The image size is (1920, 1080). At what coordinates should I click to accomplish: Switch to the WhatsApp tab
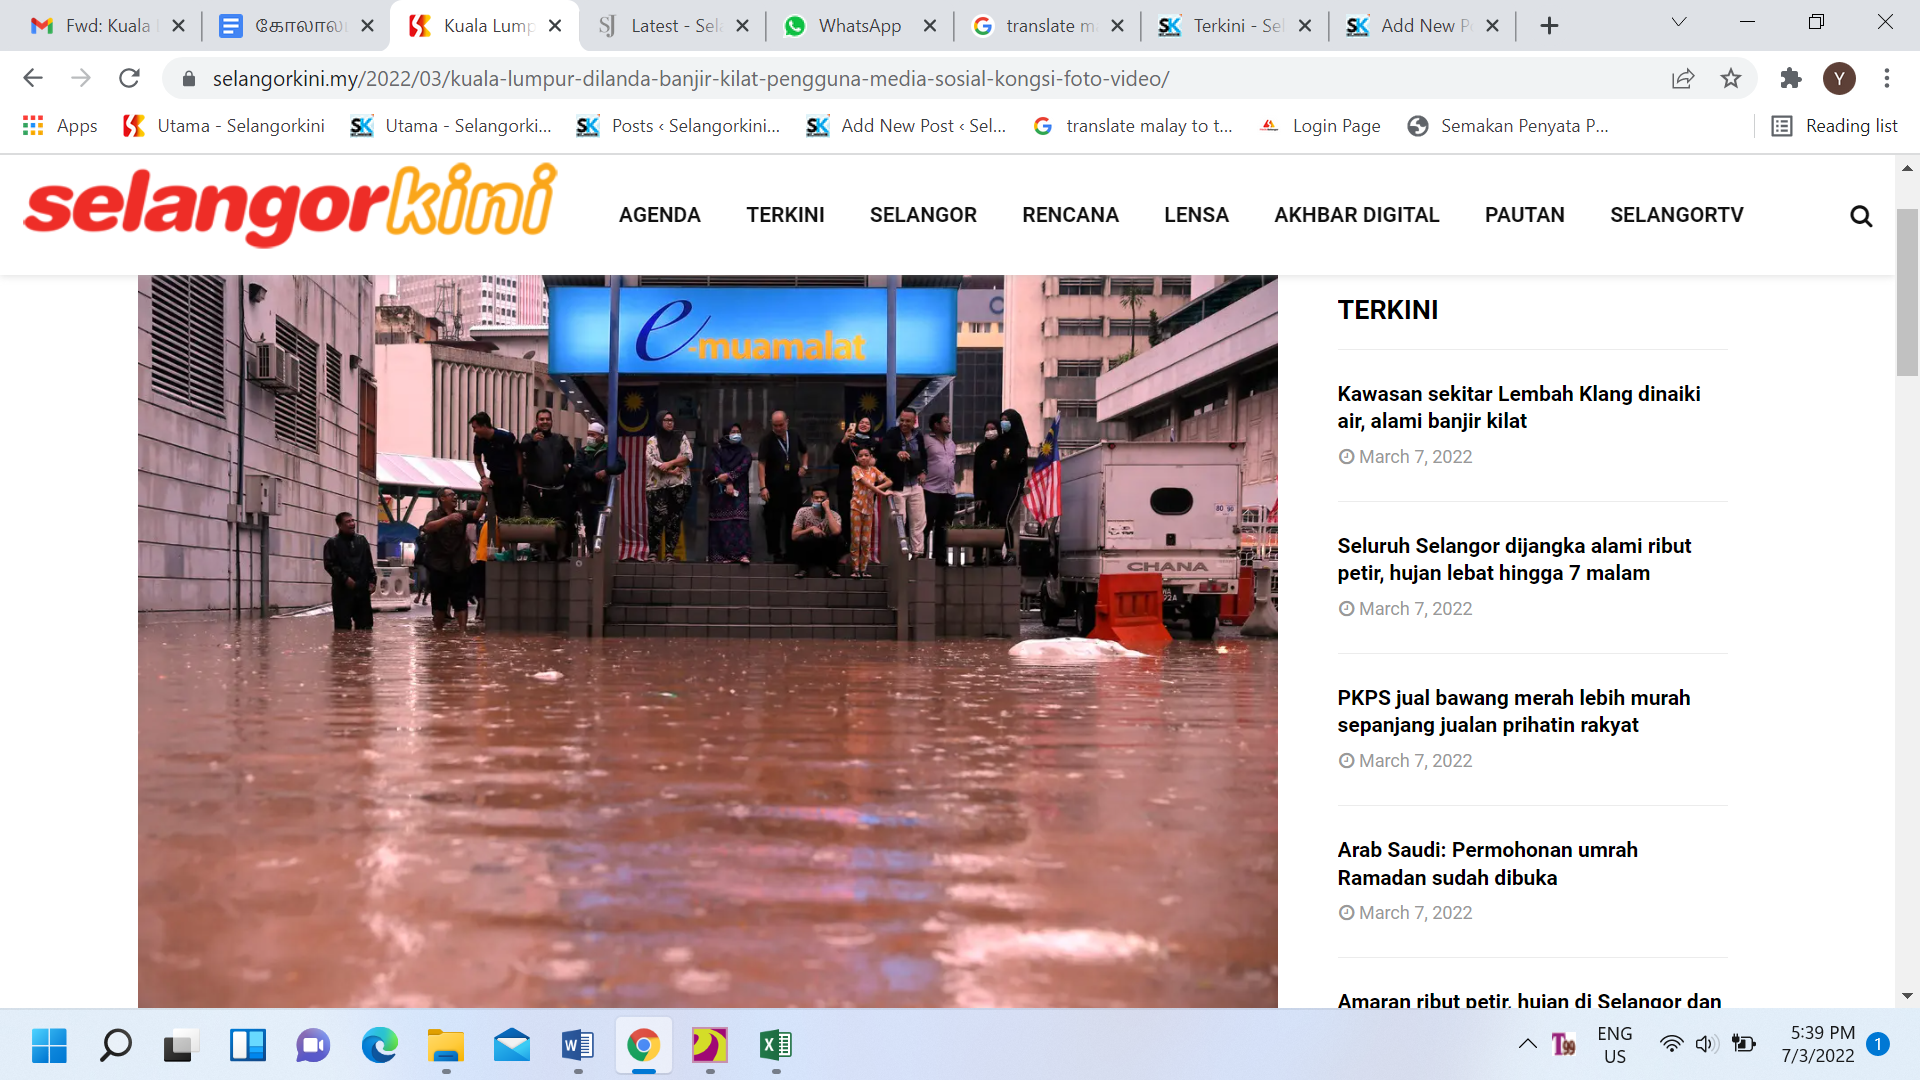coord(858,26)
